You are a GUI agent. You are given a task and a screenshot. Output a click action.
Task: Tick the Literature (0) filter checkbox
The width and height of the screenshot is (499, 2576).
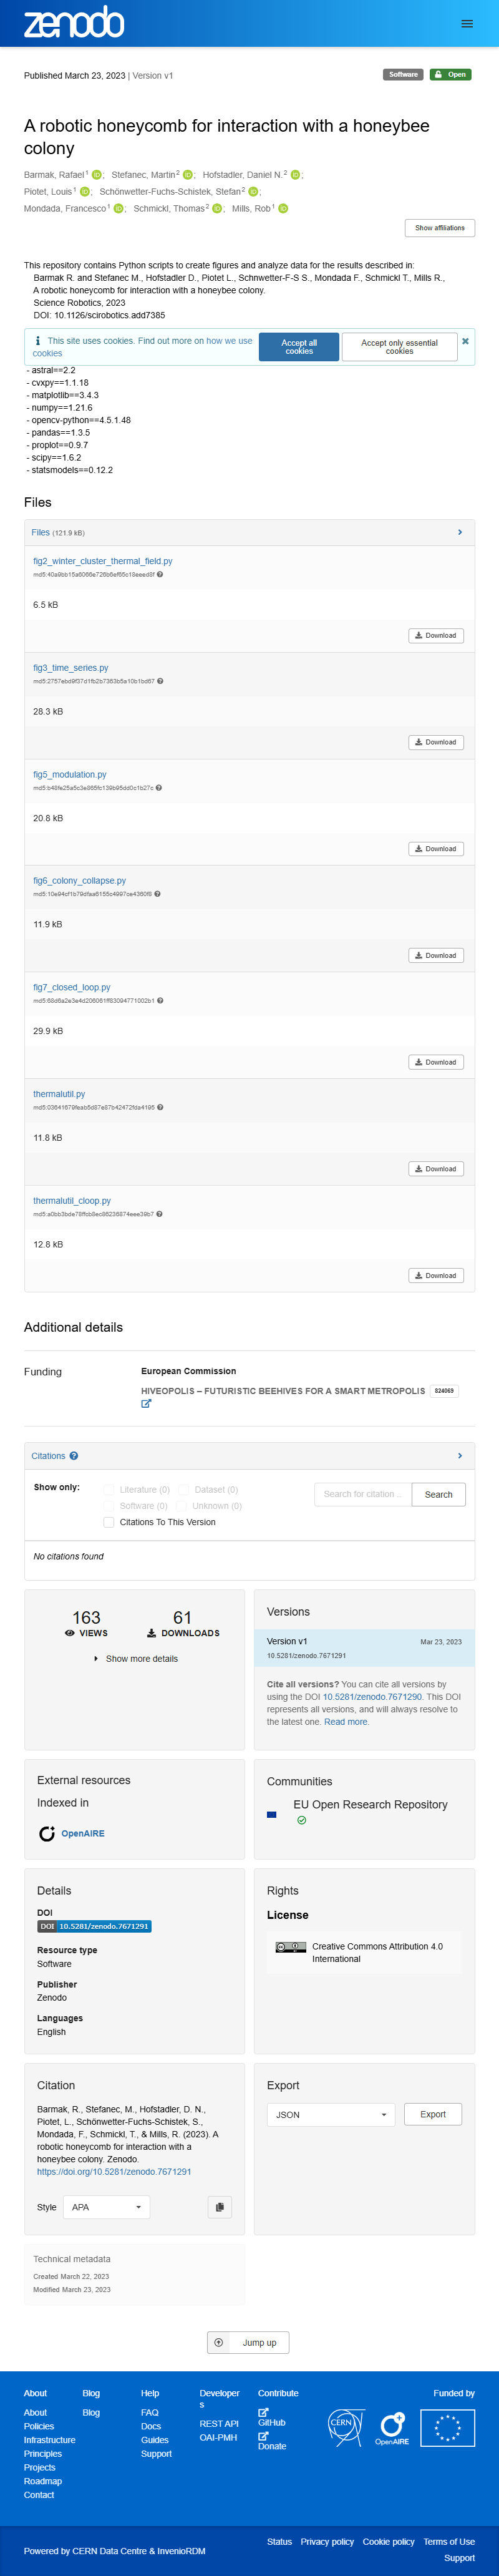(x=109, y=1490)
